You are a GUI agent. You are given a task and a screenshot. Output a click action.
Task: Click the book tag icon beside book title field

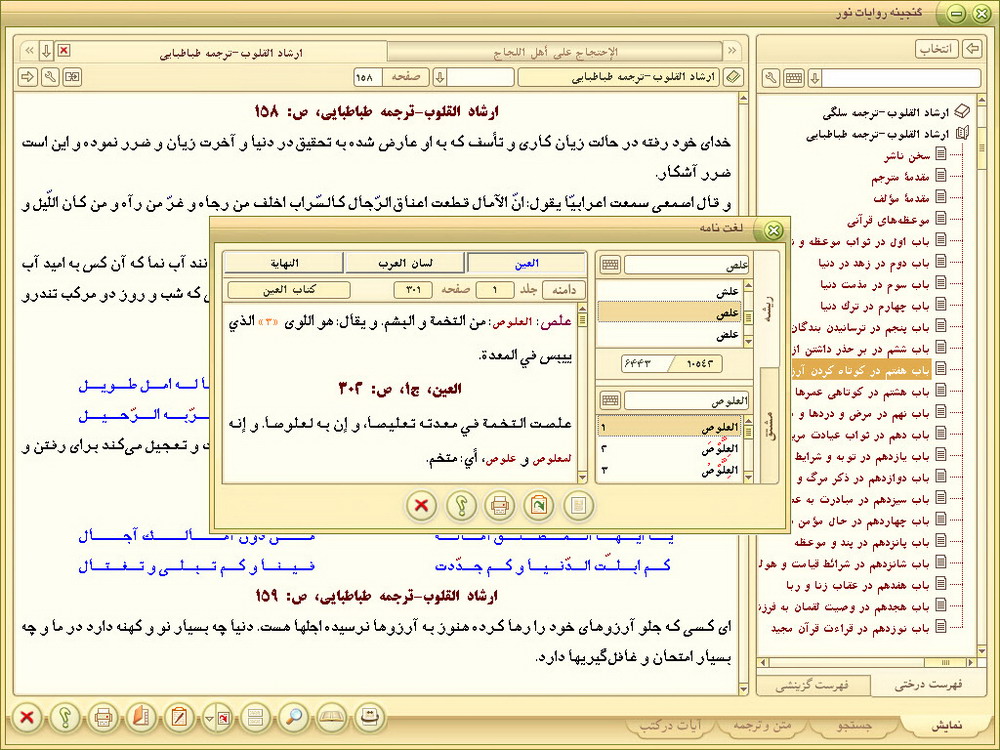(x=733, y=77)
